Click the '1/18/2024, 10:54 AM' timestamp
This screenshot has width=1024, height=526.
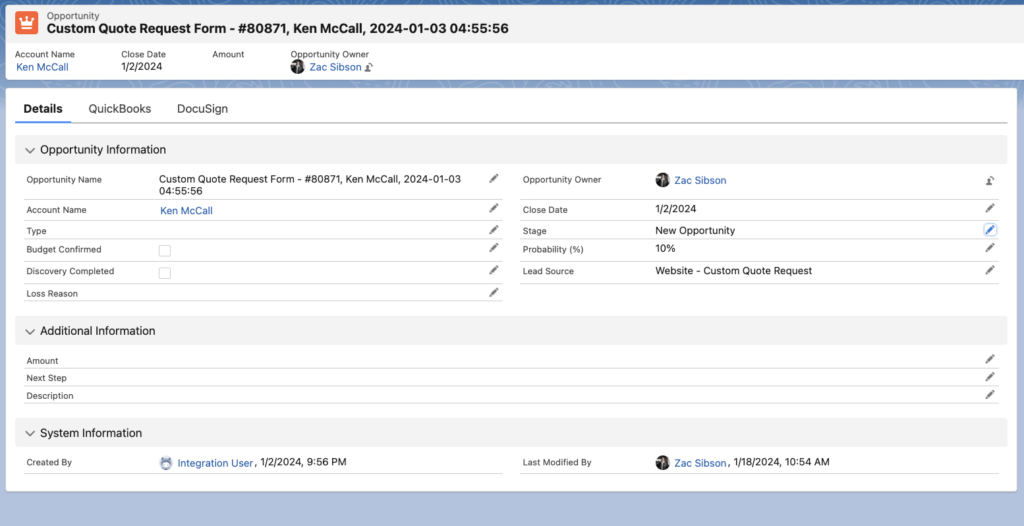pyautogui.click(x=782, y=463)
